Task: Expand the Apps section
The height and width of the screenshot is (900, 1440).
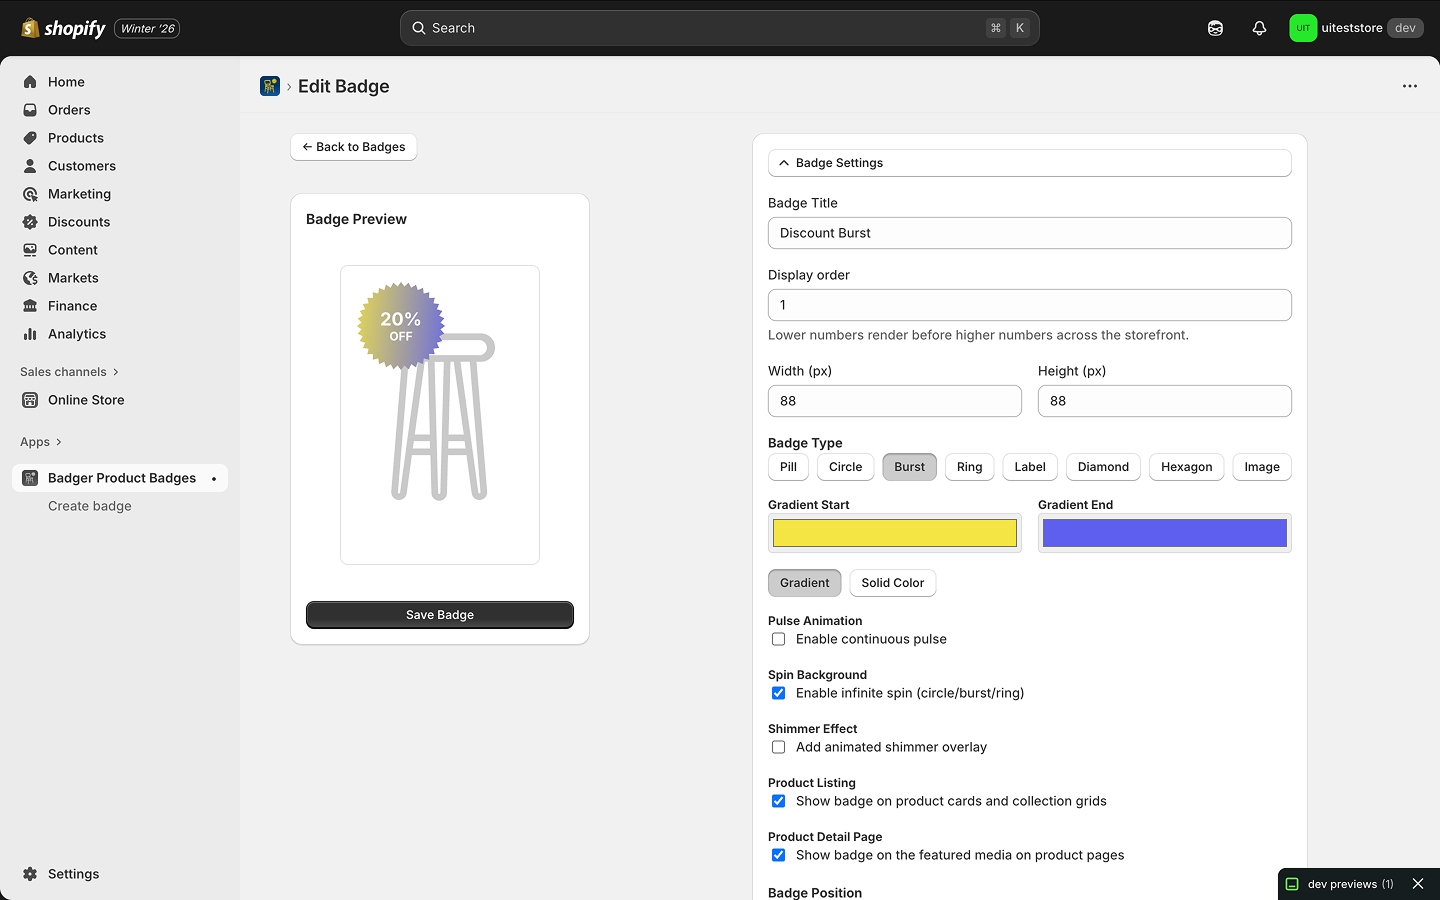Action: pos(57,441)
